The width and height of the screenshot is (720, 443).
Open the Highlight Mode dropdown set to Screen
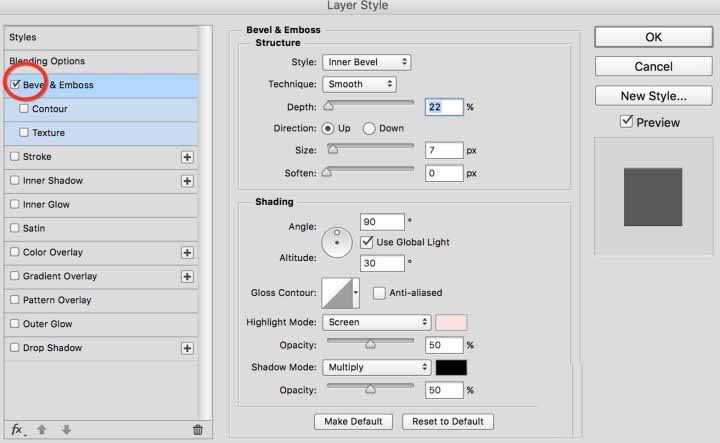tap(376, 322)
